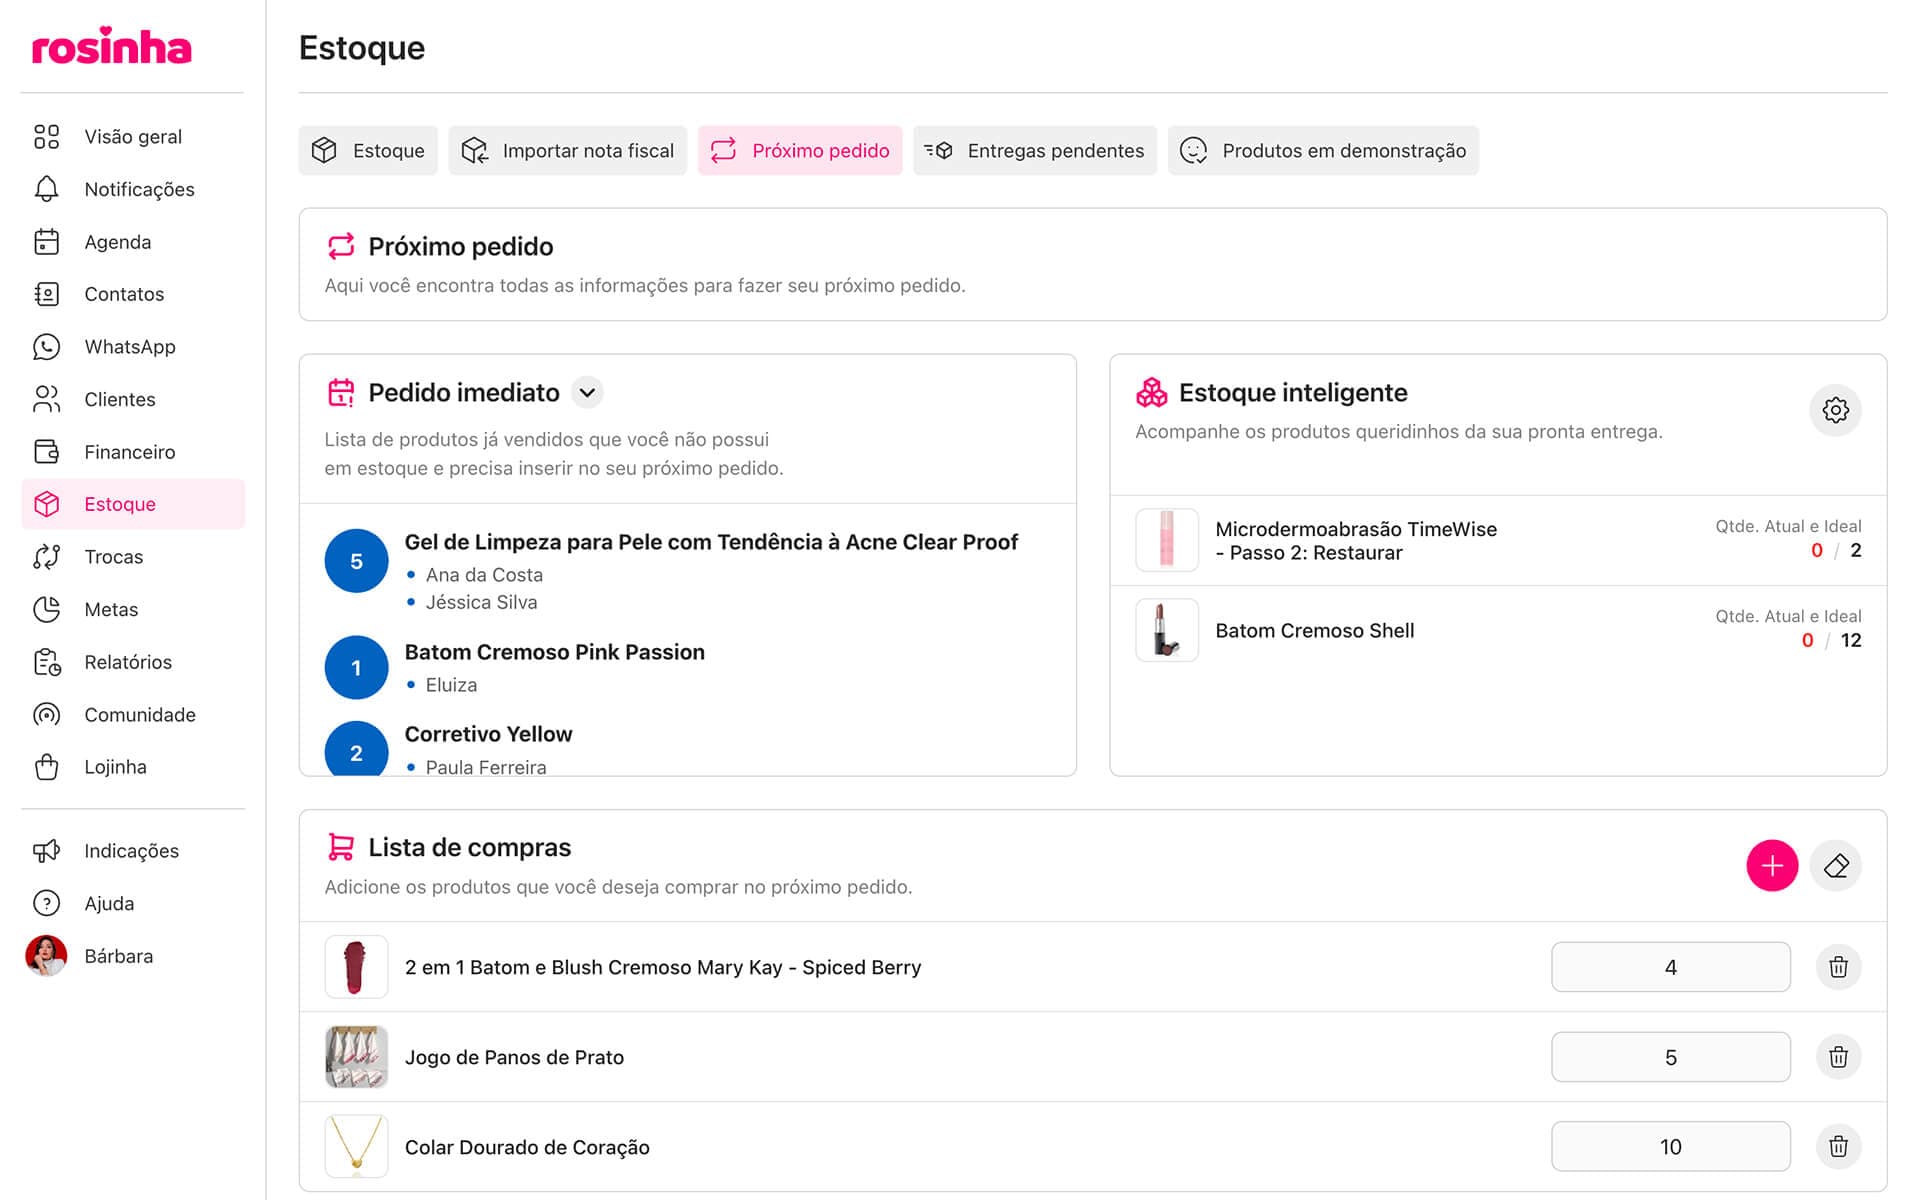The image size is (1920, 1200).
Task: Open the Ajuda help link
Action: click(108, 904)
